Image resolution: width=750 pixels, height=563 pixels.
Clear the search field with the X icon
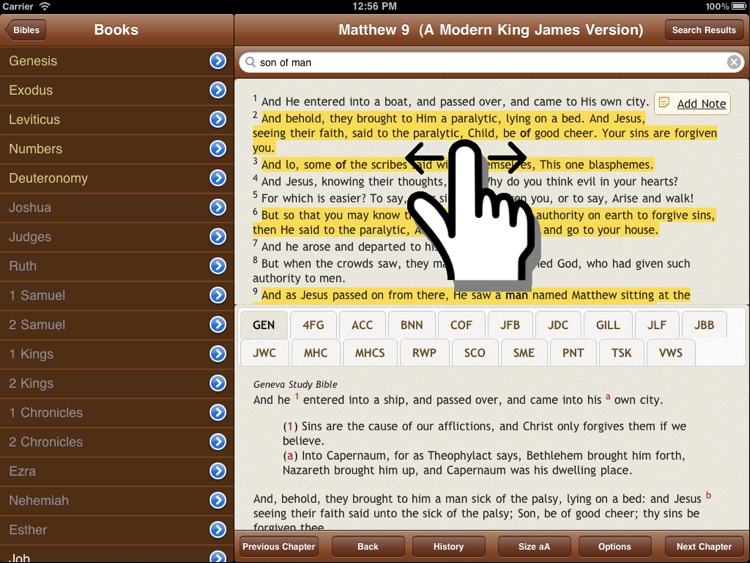734,62
